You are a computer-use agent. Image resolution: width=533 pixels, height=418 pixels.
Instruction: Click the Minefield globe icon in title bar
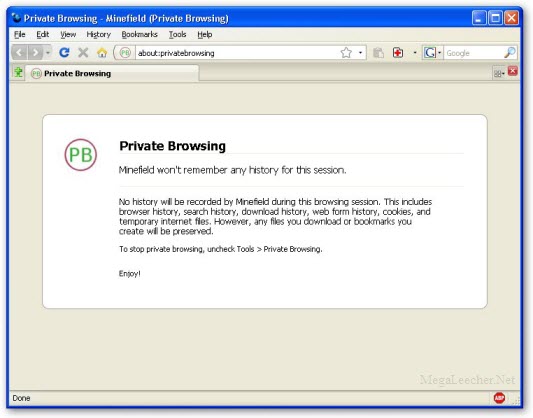point(16,17)
